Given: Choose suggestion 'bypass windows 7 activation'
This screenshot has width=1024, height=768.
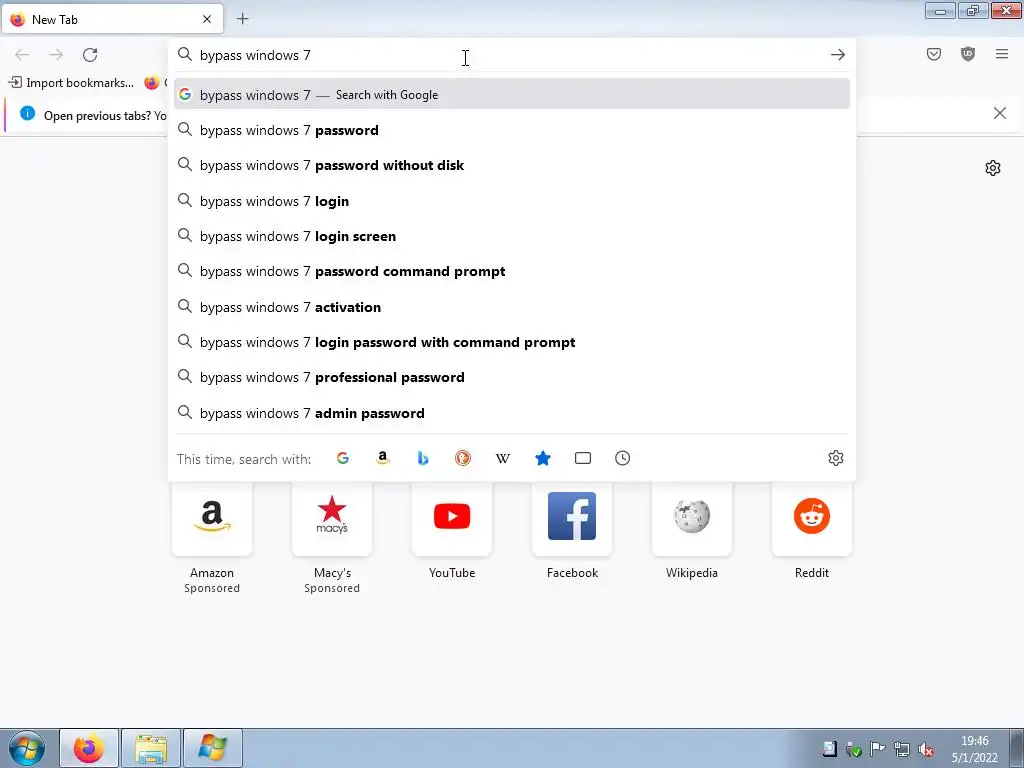Looking at the screenshot, I should click(x=512, y=307).
